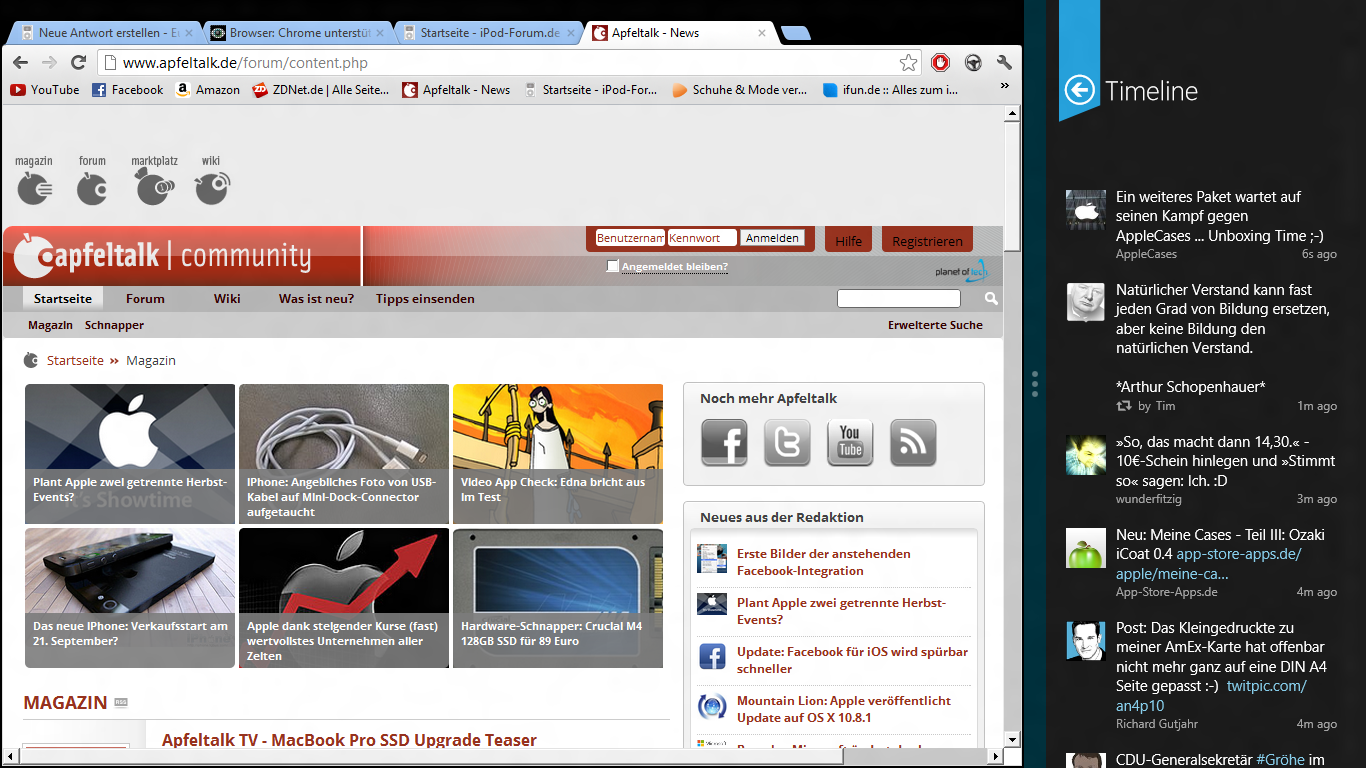Viewport: 1366px width, 768px height.
Task: Click AppleCases avatar in Timeline
Action: coord(1086,209)
